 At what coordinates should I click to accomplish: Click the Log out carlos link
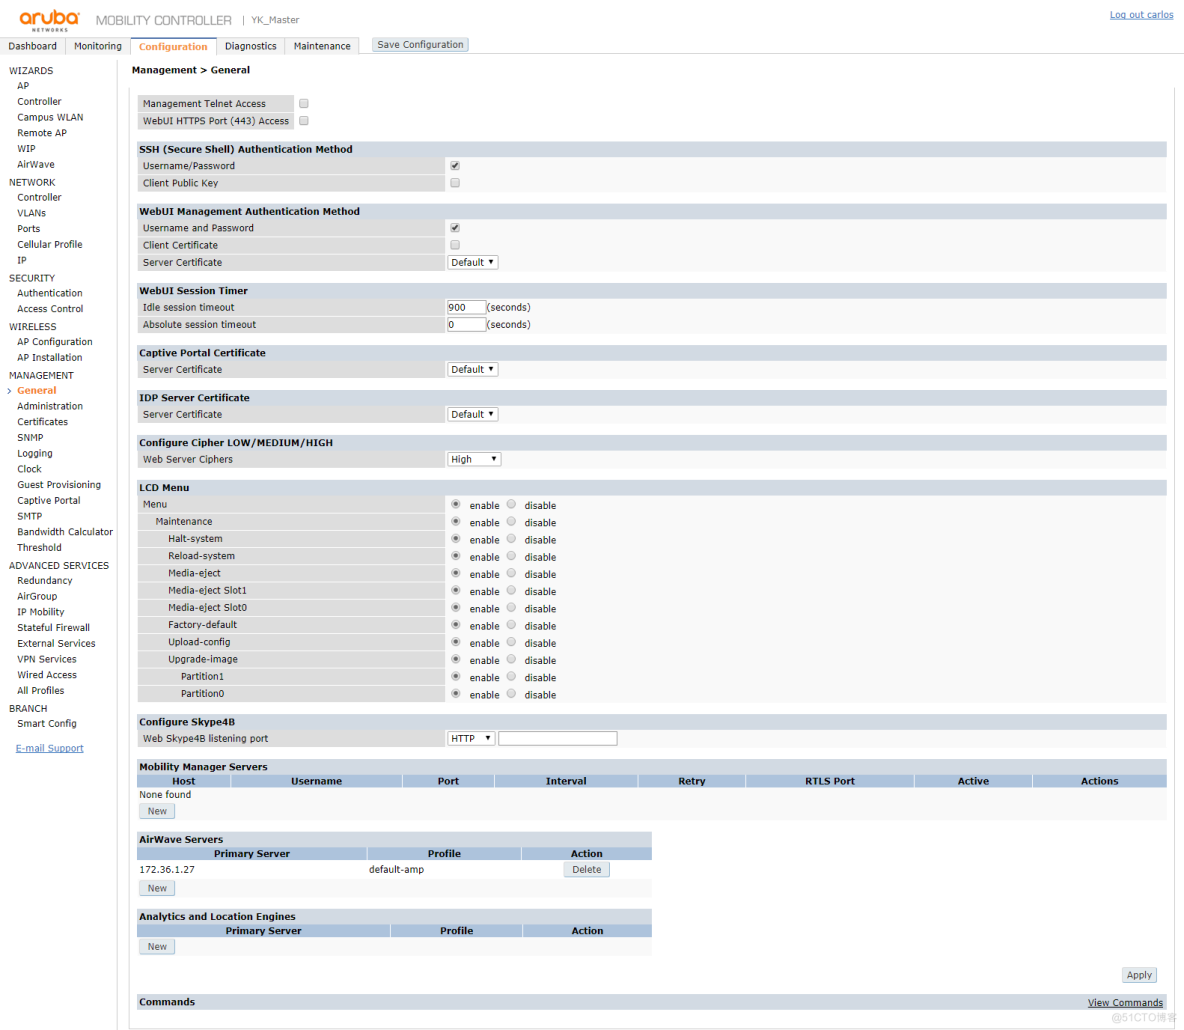point(1141,14)
